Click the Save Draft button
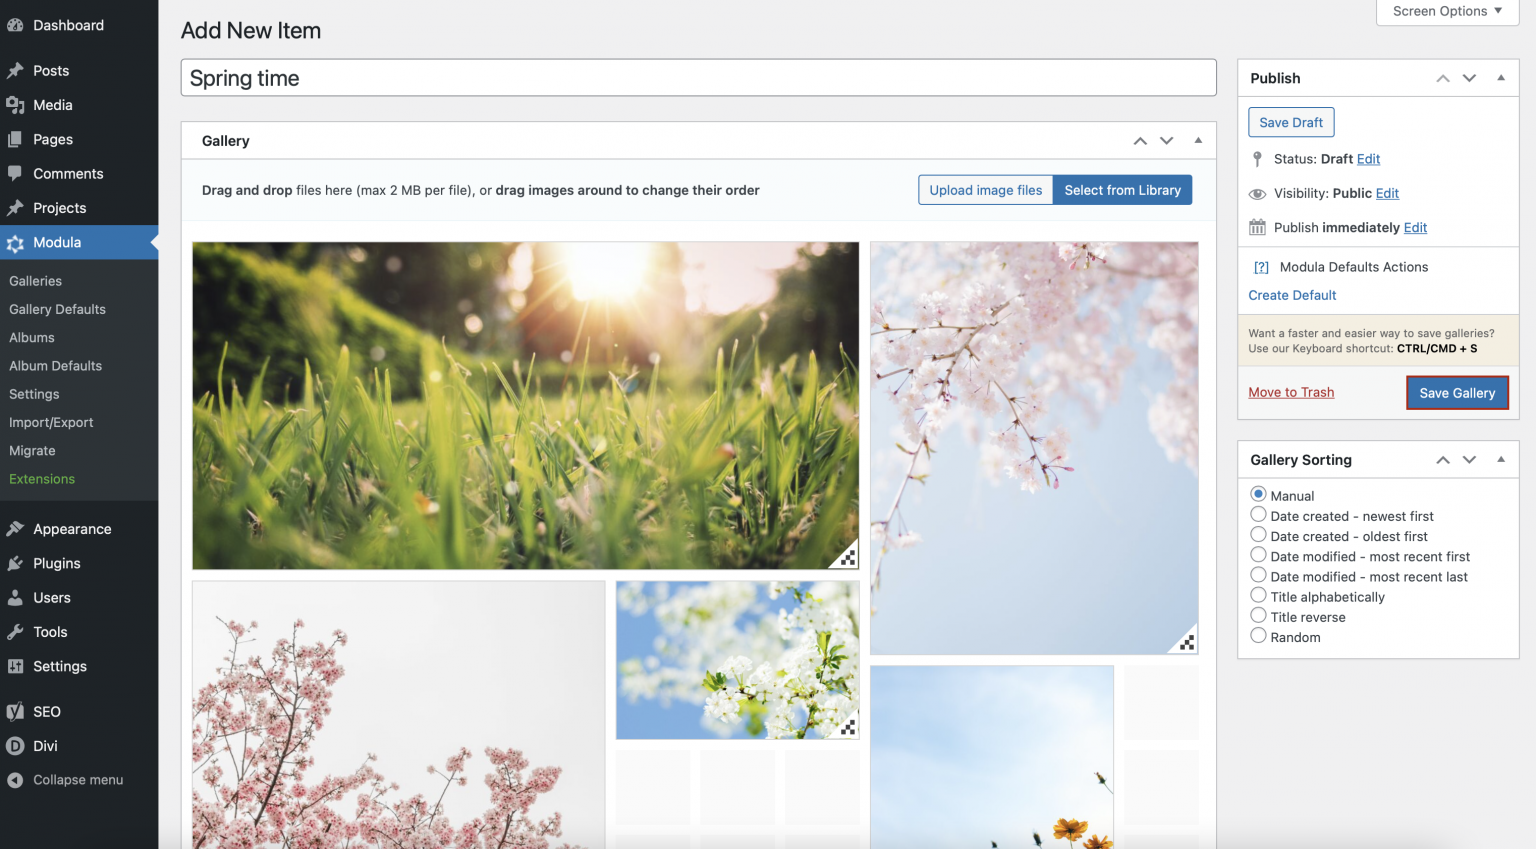1536x849 pixels. coord(1290,122)
